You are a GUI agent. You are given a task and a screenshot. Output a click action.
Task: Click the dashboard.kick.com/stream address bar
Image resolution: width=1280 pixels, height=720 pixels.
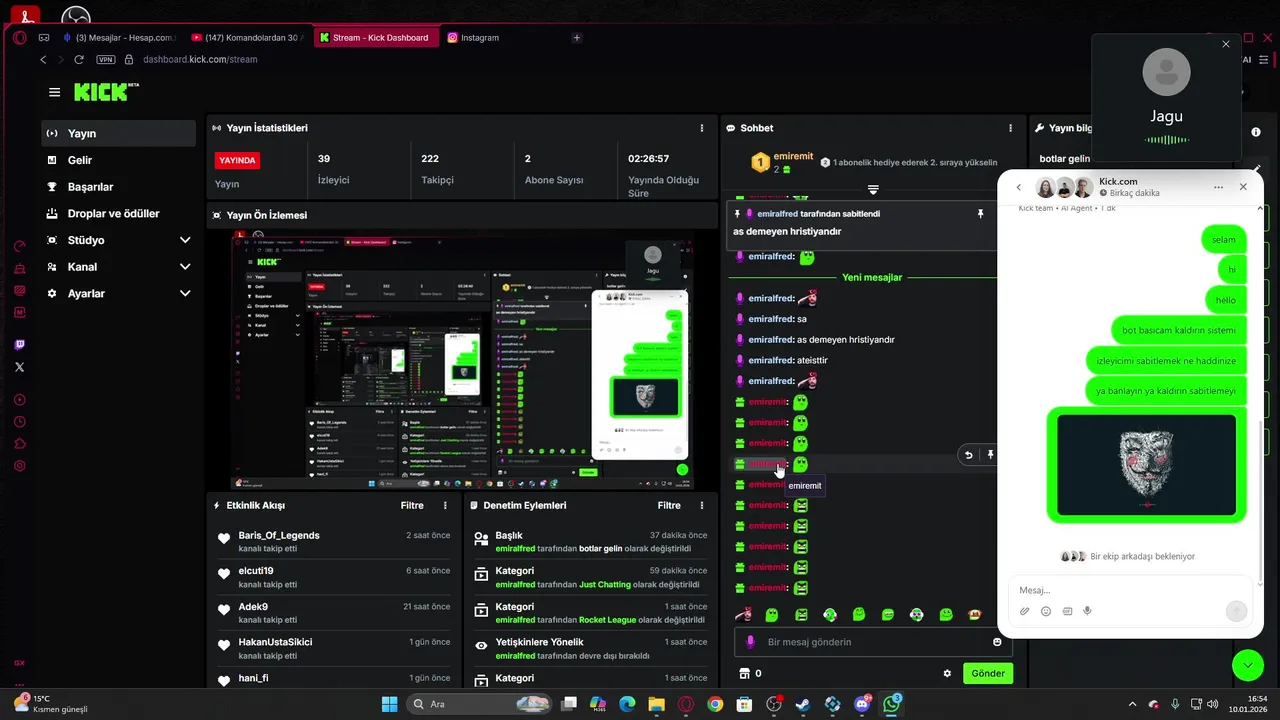[200, 59]
